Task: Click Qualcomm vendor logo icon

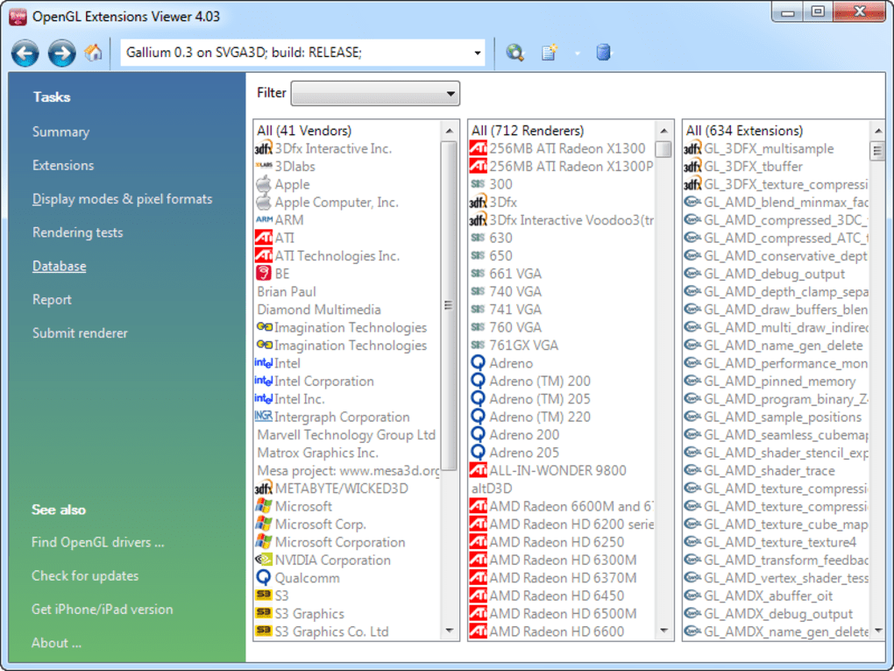Action: [x=263, y=578]
